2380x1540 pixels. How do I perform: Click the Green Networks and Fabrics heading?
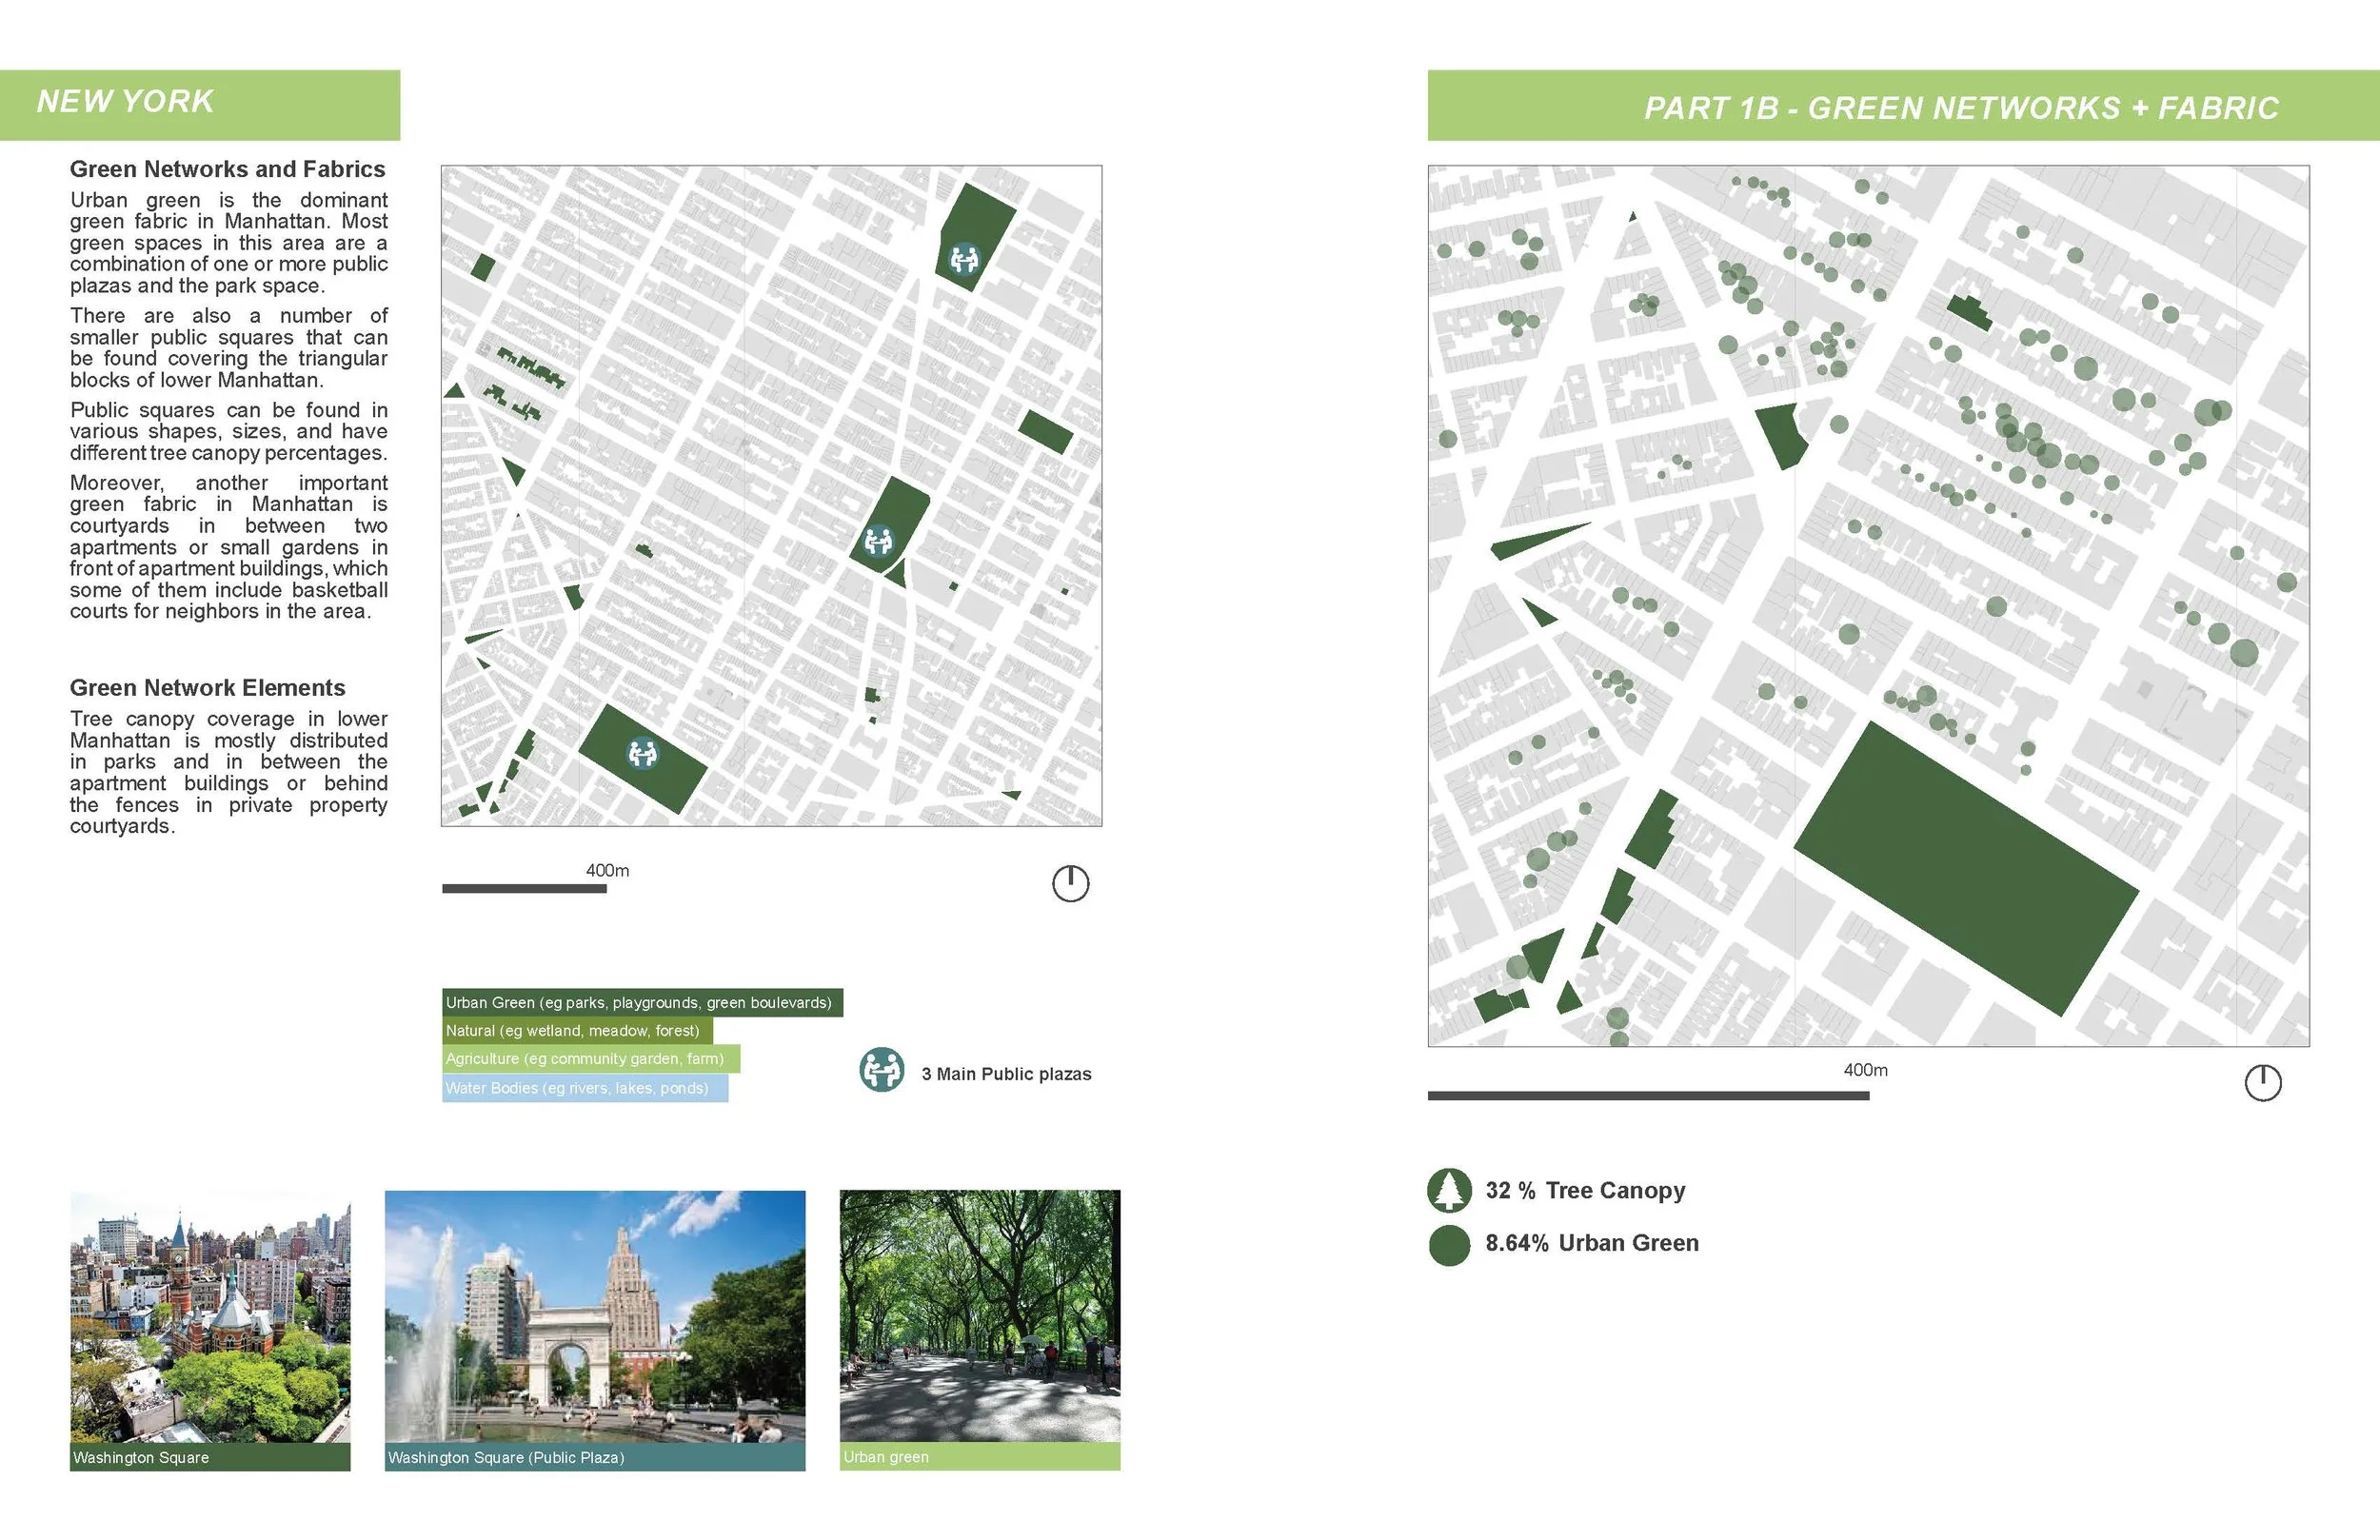click(x=227, y=169)
